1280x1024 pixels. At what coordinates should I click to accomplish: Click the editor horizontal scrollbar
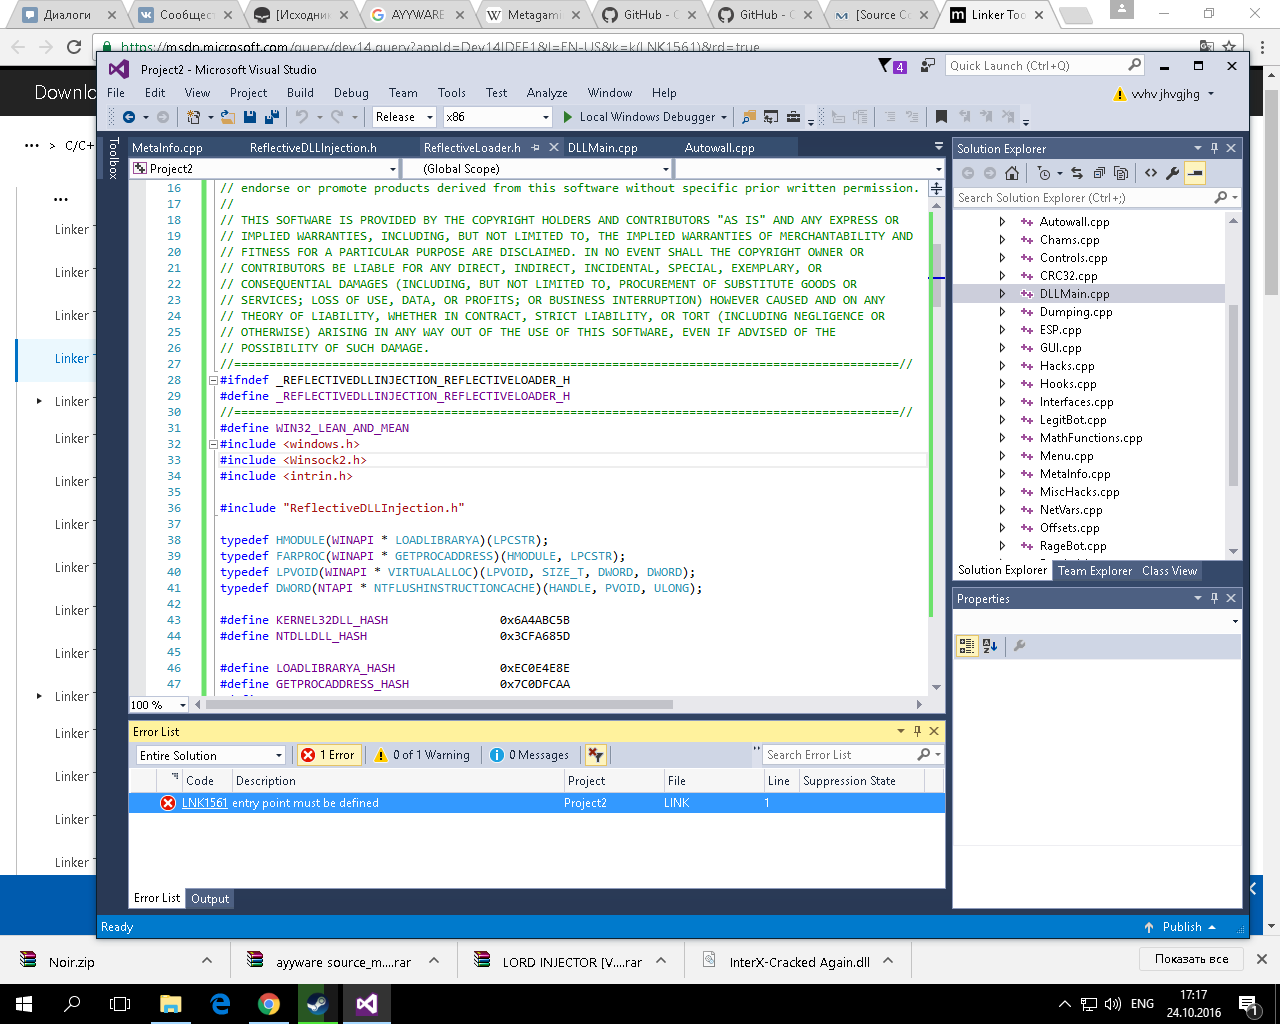(440, 704)
